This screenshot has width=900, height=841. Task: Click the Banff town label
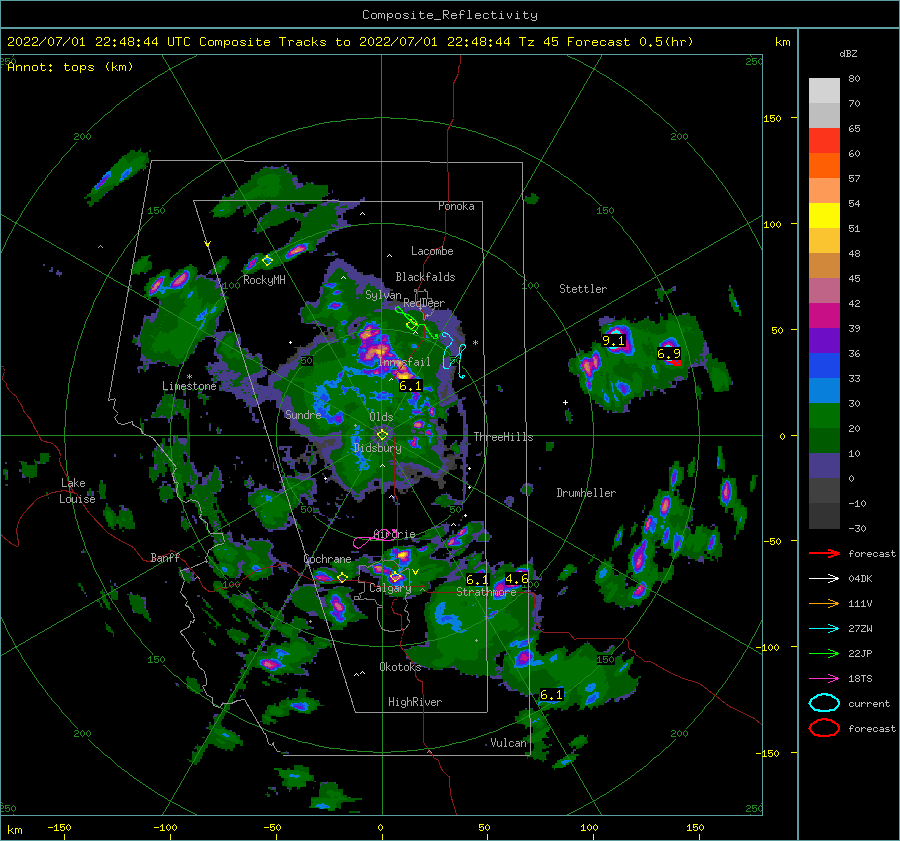pyautogui.click(x=165, y=557)
